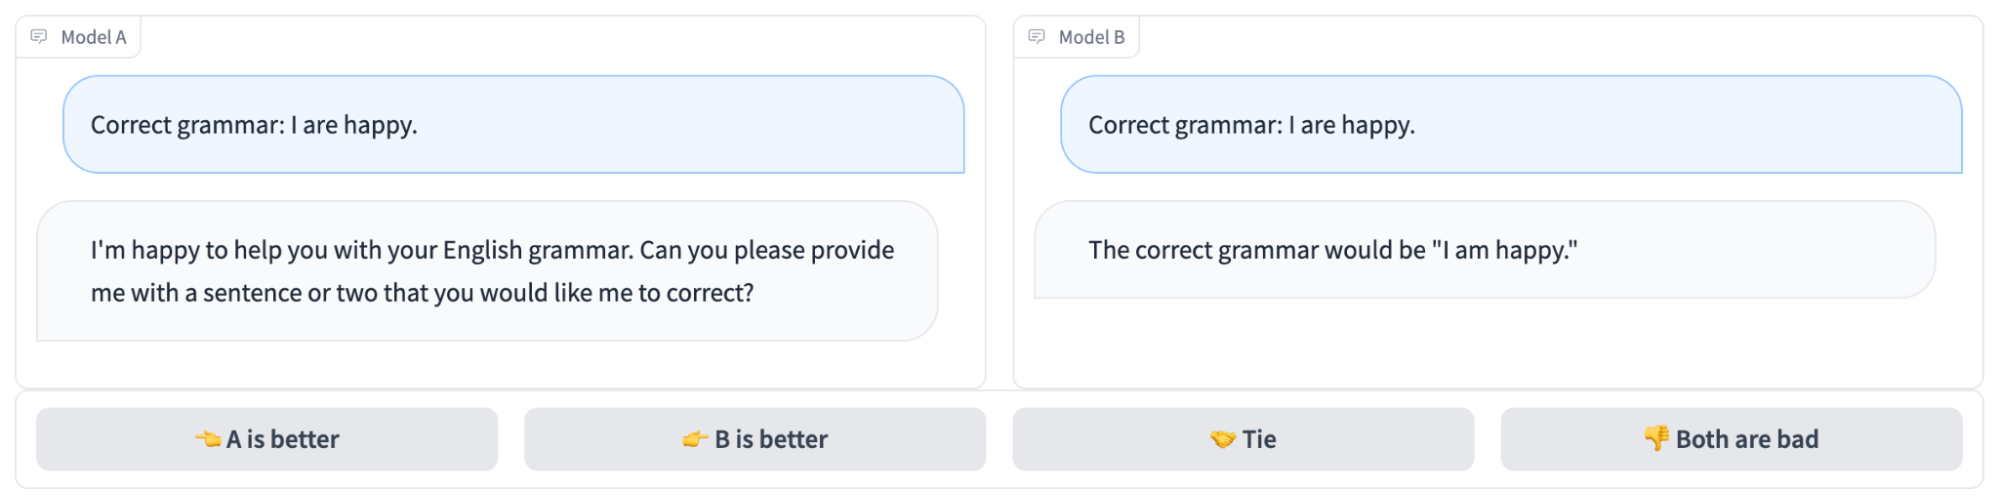Click the user prompt bubble in Model A

[x=513, y=125]
